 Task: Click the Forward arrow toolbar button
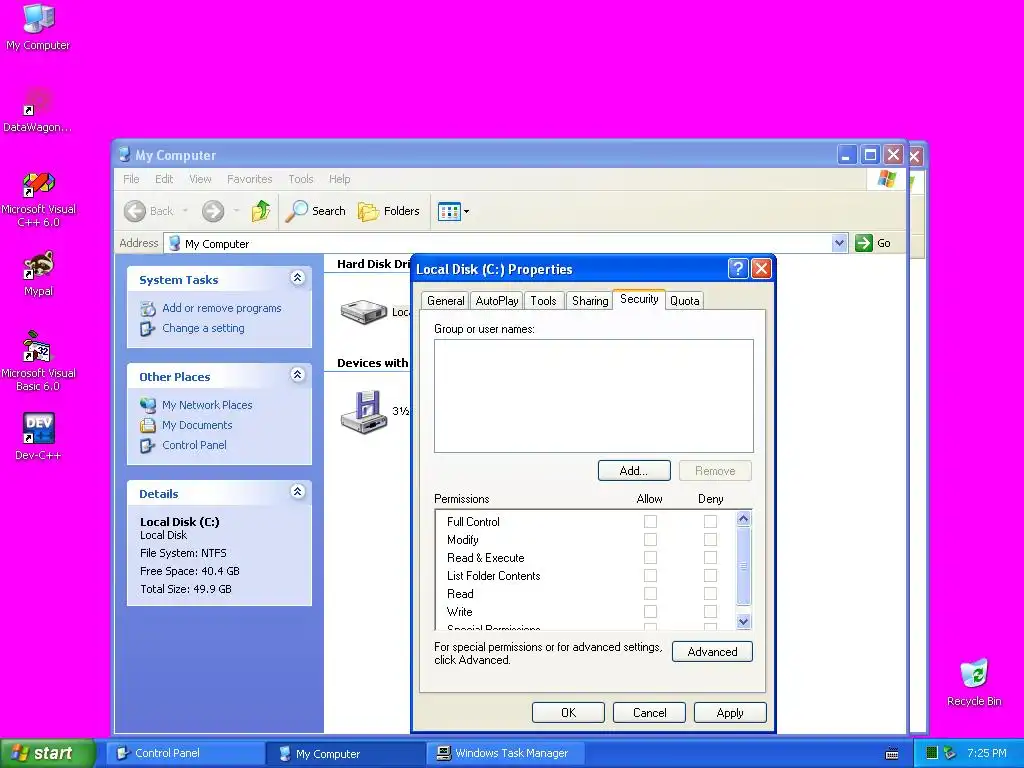(x=213, y=211)
